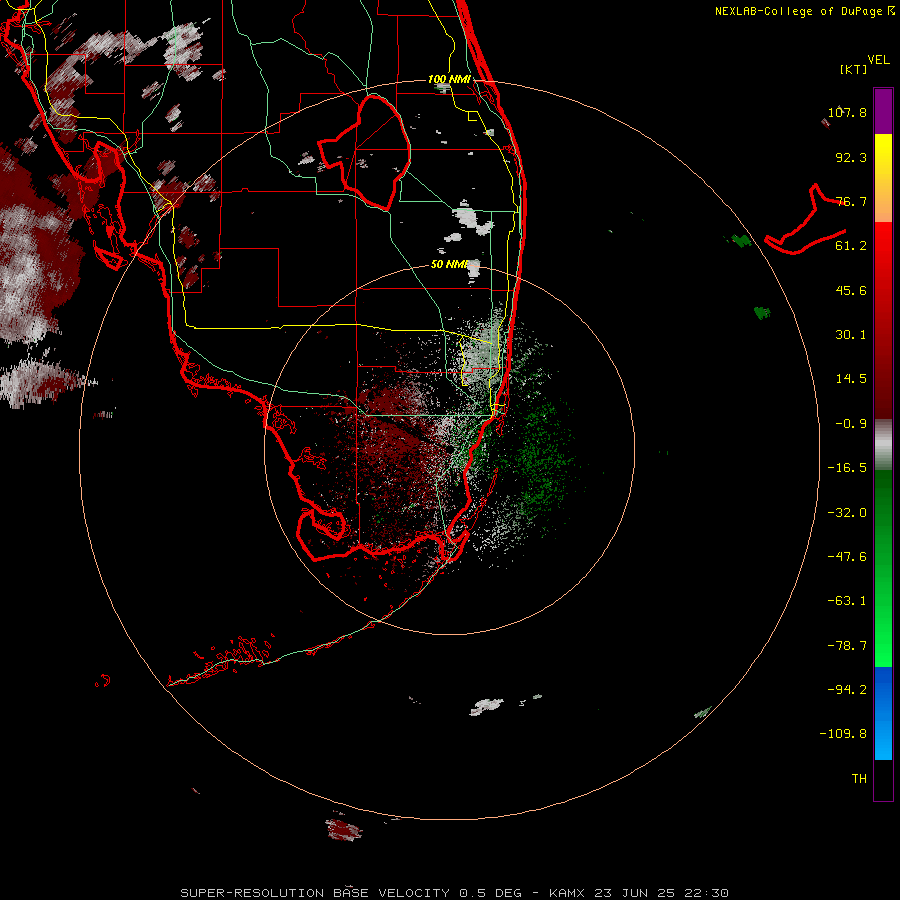
Task: Click the 76.7 scale value
Action: [x=851, y=201]
